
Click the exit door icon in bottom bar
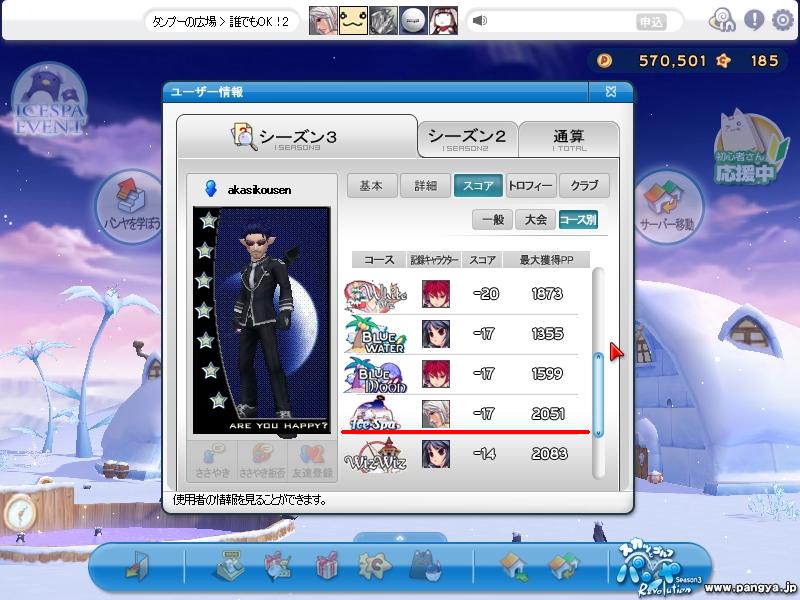[137, 566]
